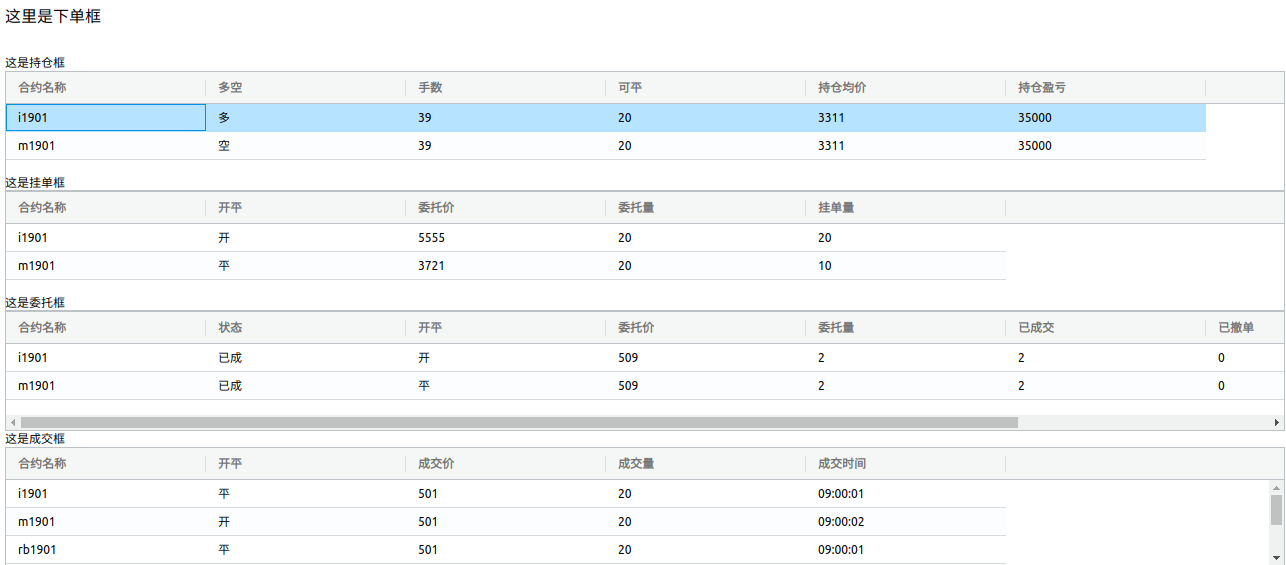1286x565 pixels.
Task: Click the left arrow of the 委托框 horizontal scrollbar
Action: (12, 423)
